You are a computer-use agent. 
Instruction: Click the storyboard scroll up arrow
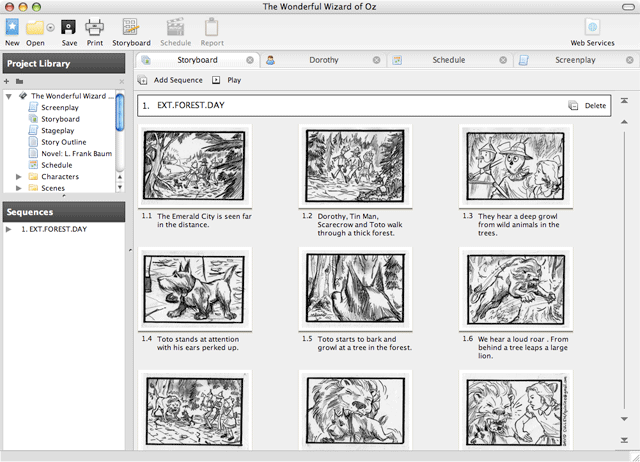coord(624,122)
